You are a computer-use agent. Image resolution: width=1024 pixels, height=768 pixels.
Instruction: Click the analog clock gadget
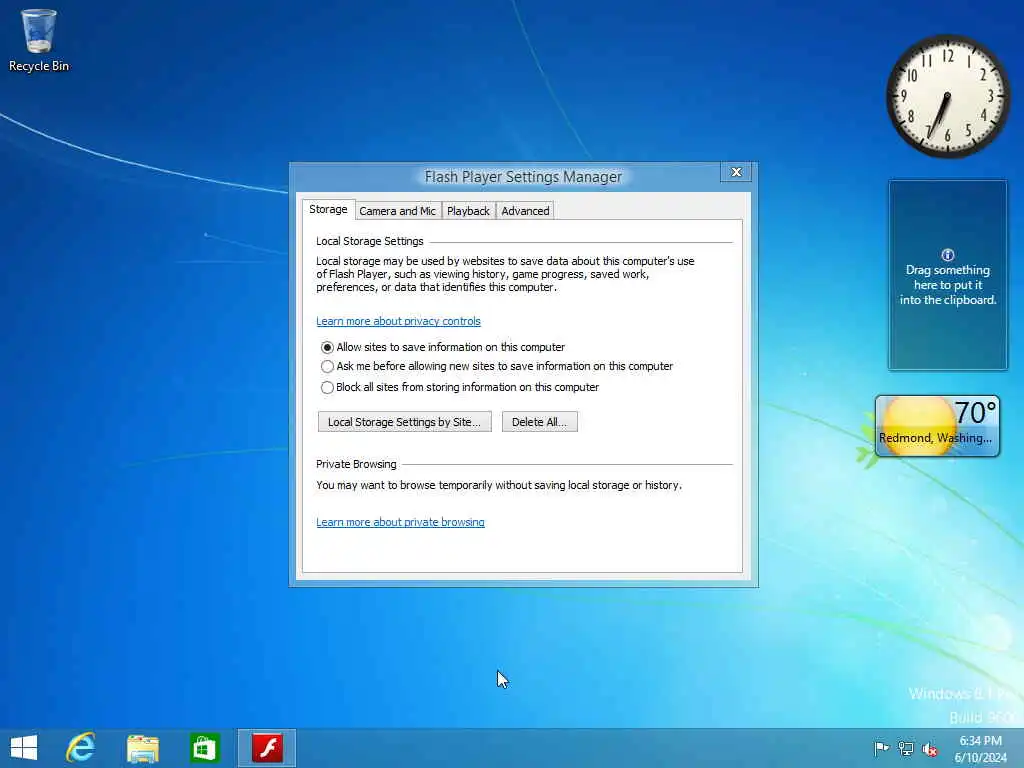click(948, 96)
